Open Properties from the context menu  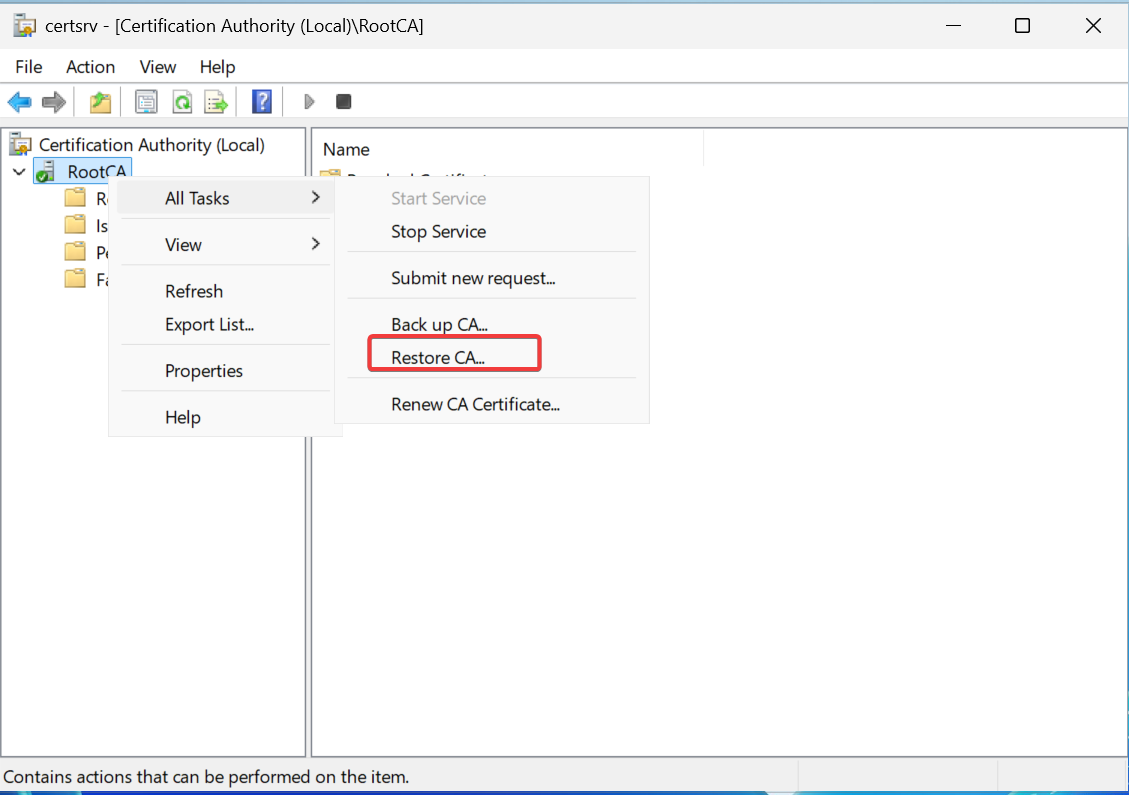(204, 371)
